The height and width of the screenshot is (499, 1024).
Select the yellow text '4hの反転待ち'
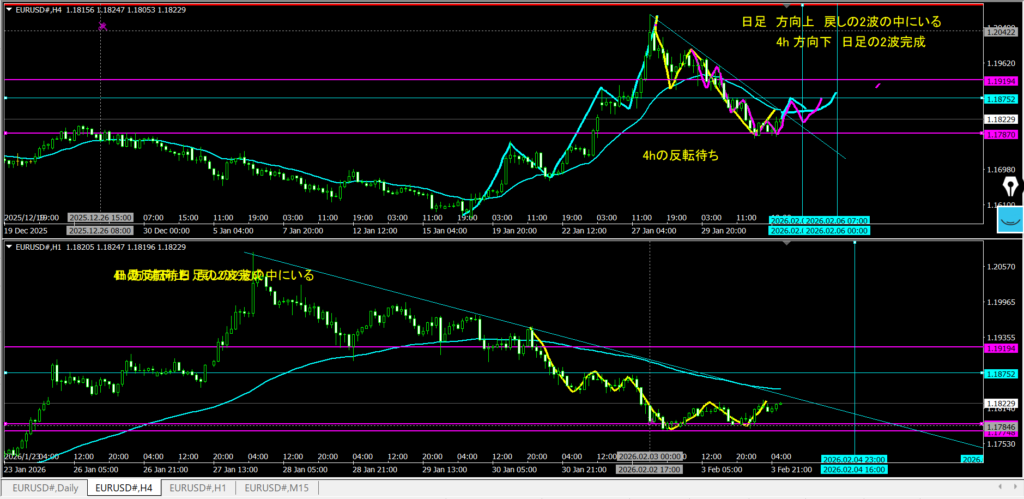[680, 156]
